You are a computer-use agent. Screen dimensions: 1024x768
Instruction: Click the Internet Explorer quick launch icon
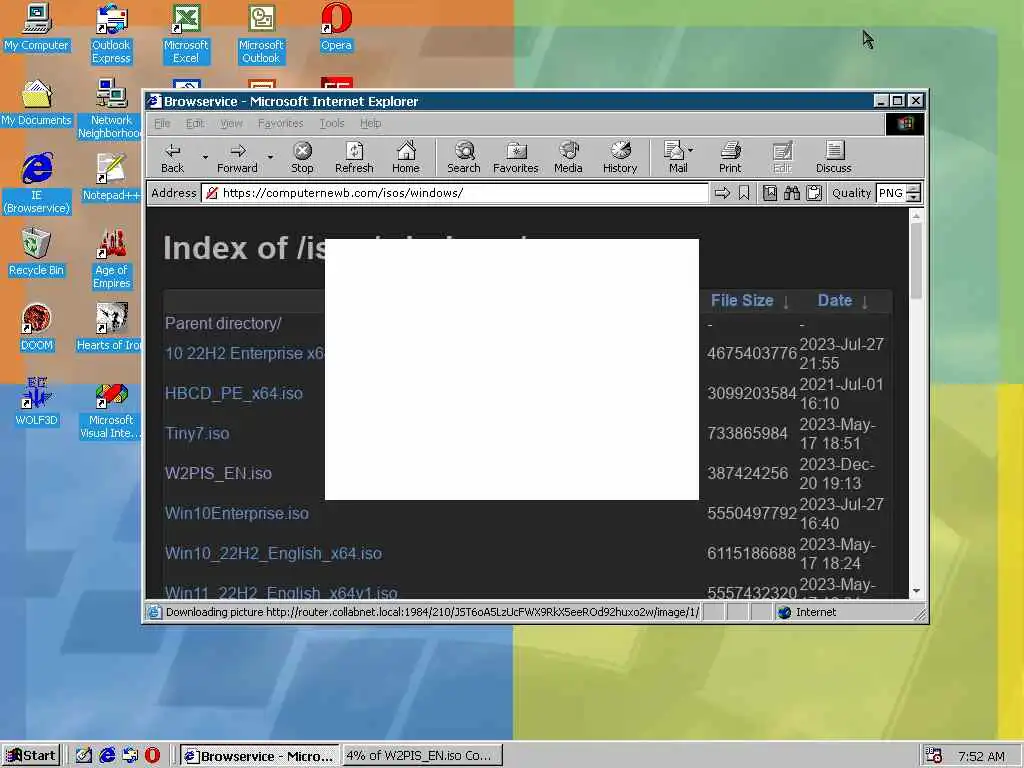click(107, 756)
